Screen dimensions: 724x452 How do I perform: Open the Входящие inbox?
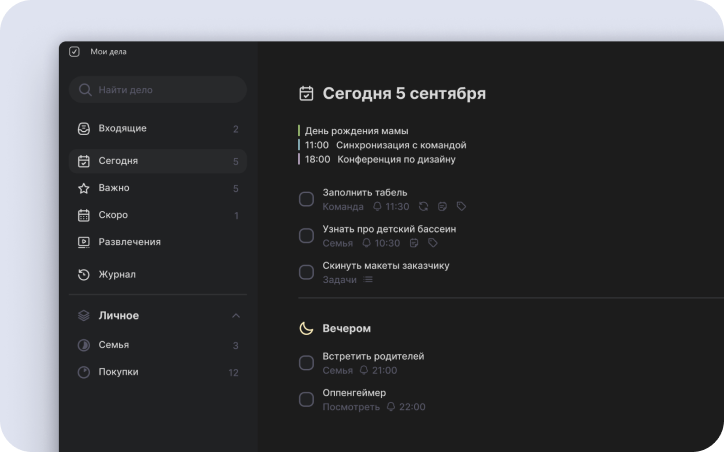[122, 129]
